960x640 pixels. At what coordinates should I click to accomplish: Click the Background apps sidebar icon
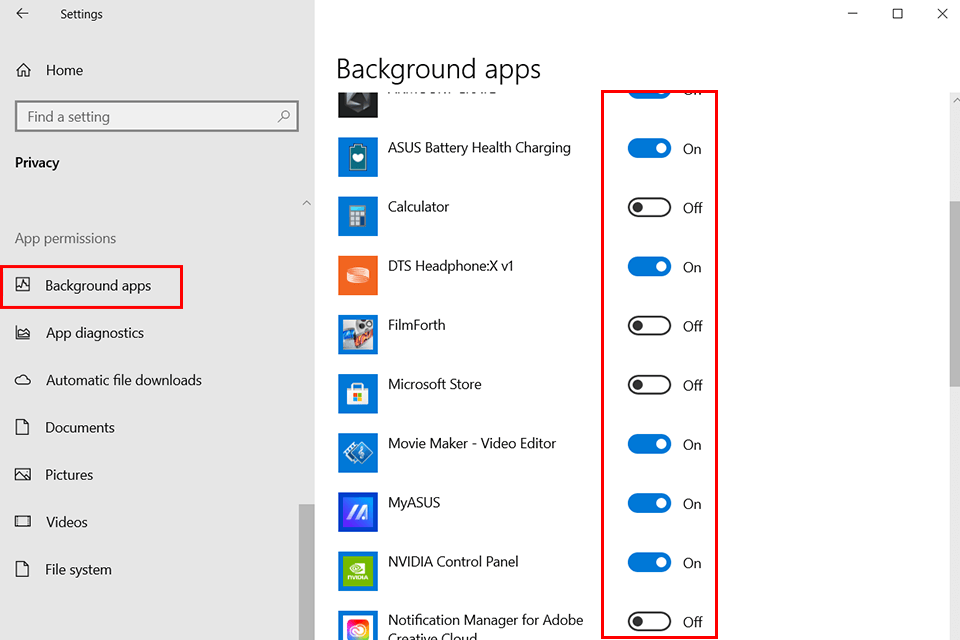pos(23,284)
